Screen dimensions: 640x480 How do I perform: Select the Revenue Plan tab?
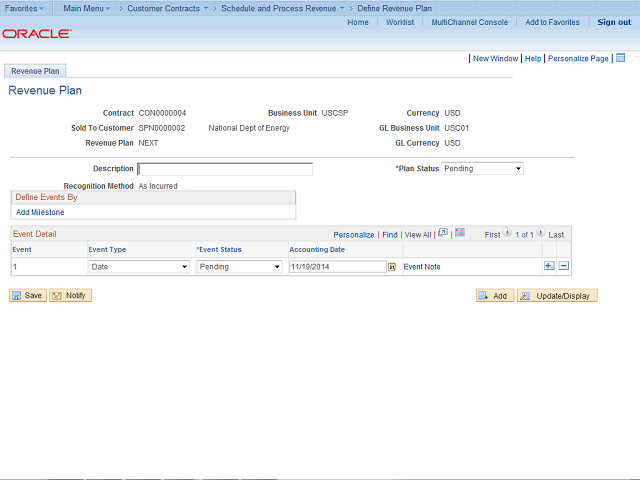[35, 71]
